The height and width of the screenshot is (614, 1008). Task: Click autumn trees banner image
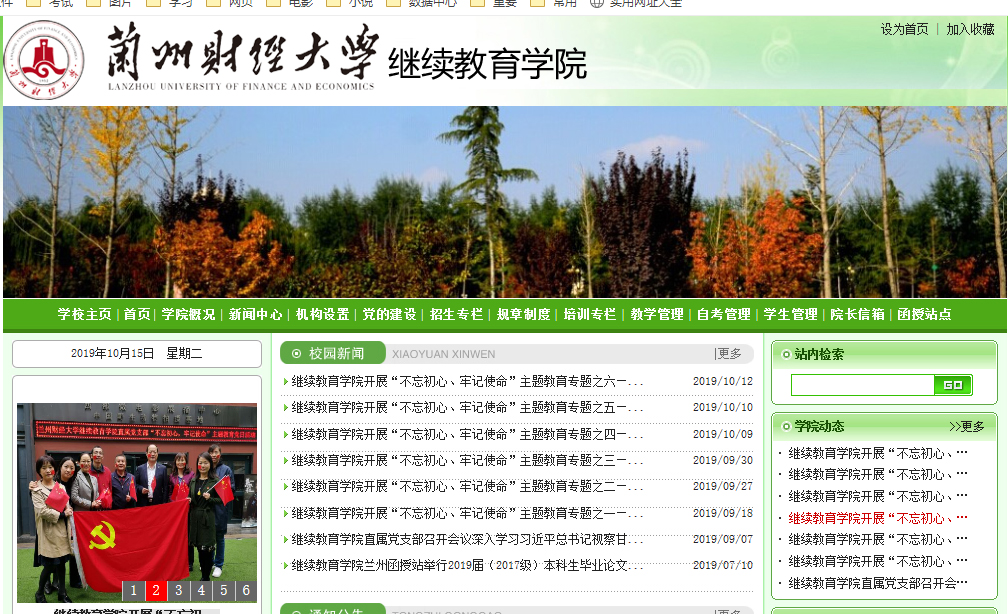[x=504, y=202]
